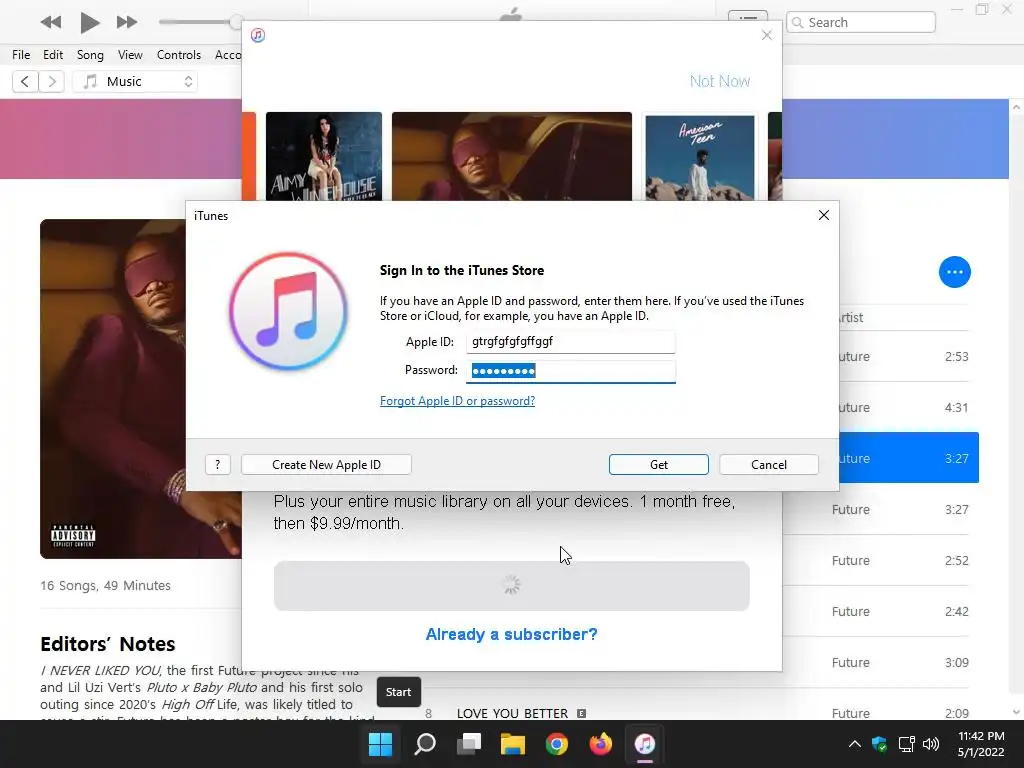Click Create New Apple ID button
1024x768 pixels.
tap(326, 464)
